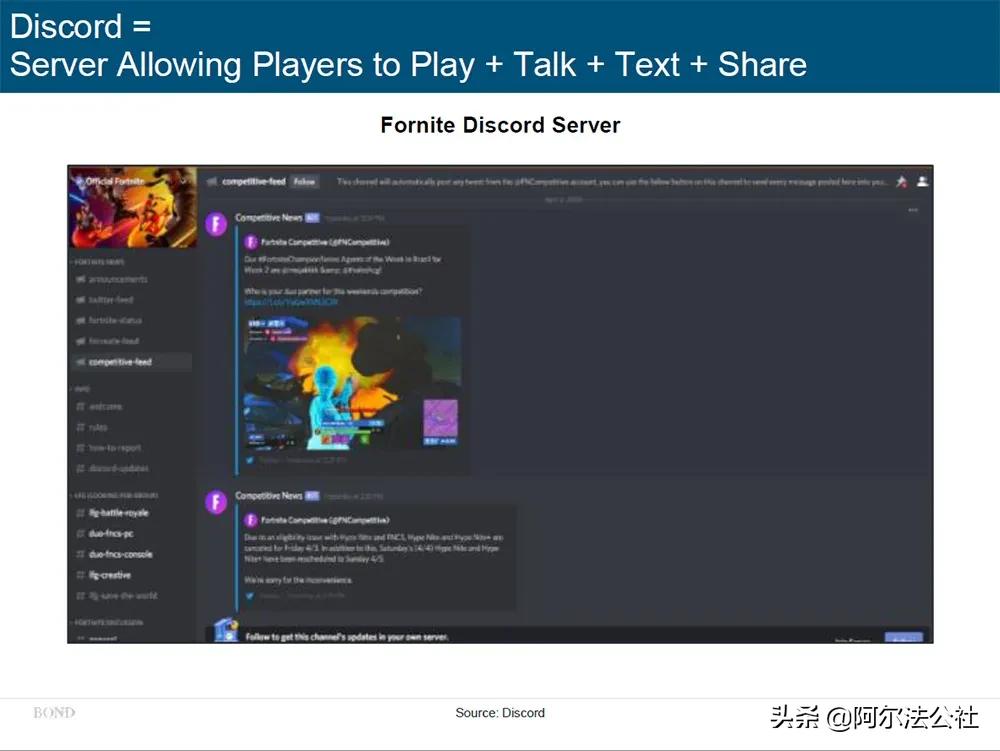Click the date divider above the first message
Viewport: 1000px width, 751px height.
pos(564,200)
